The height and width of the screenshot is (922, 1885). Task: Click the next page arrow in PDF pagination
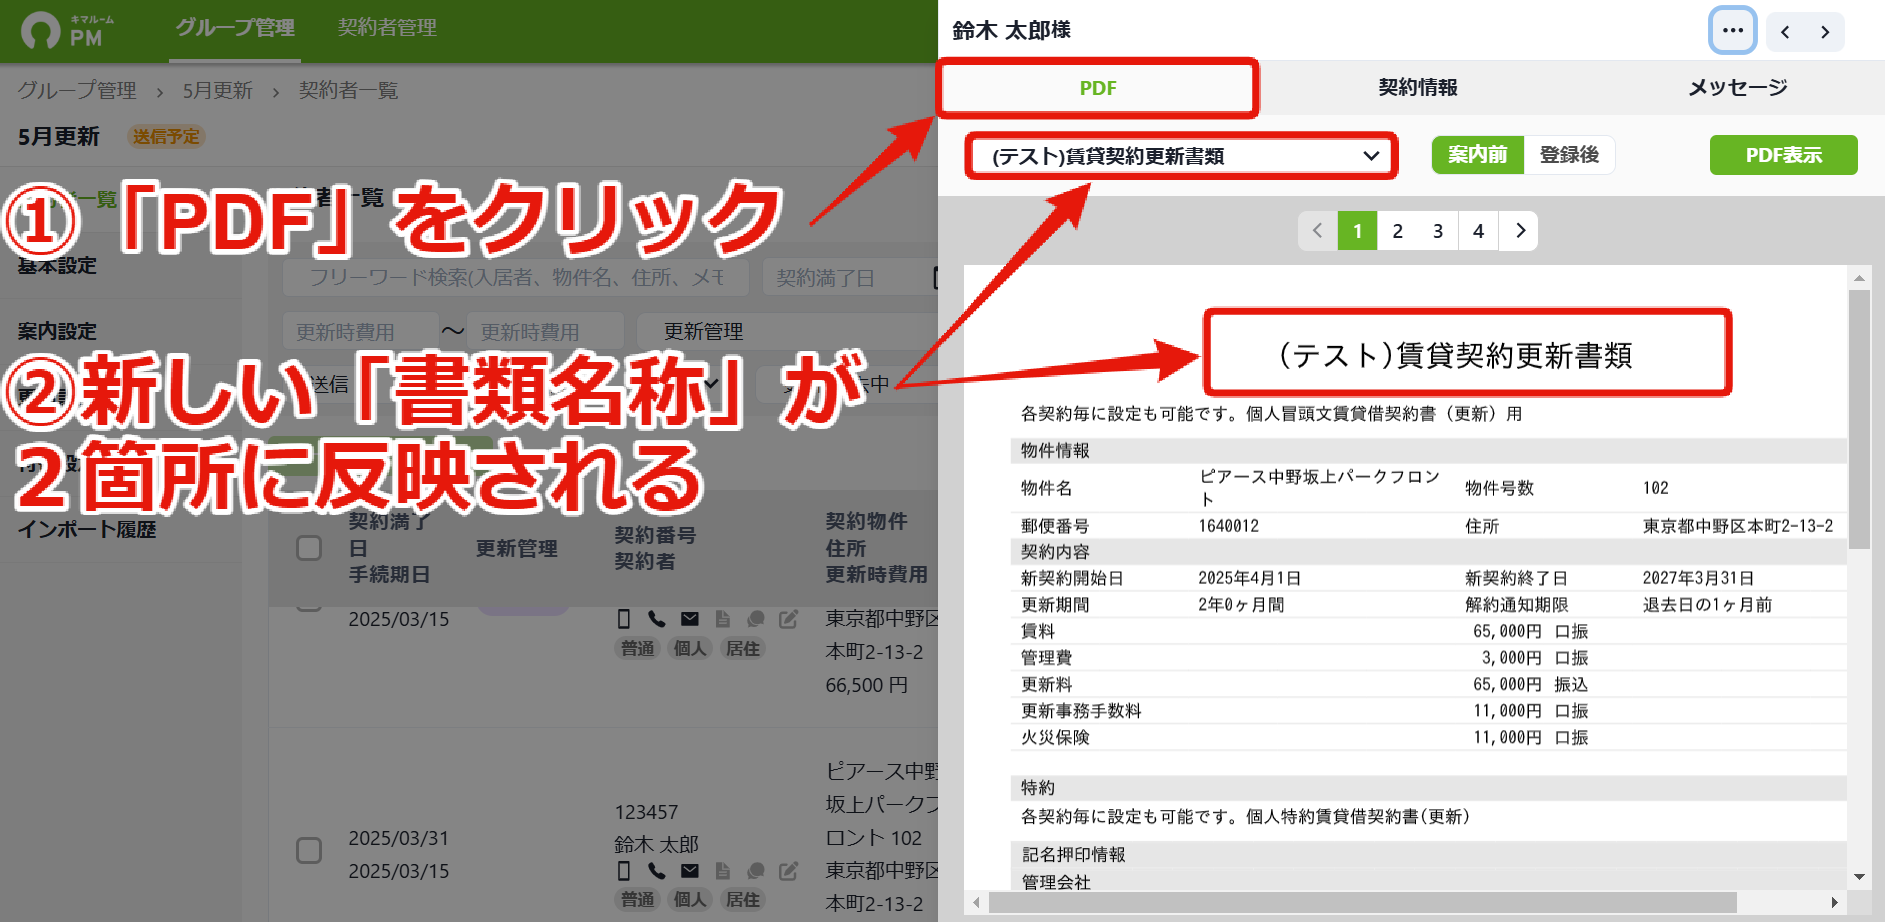pyautogui.click(x=1520, y=231)
